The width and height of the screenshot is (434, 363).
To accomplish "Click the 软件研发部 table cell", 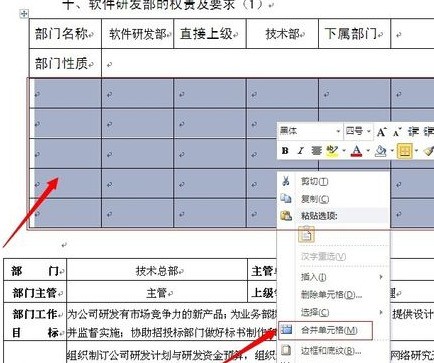I will coord(138,34).
